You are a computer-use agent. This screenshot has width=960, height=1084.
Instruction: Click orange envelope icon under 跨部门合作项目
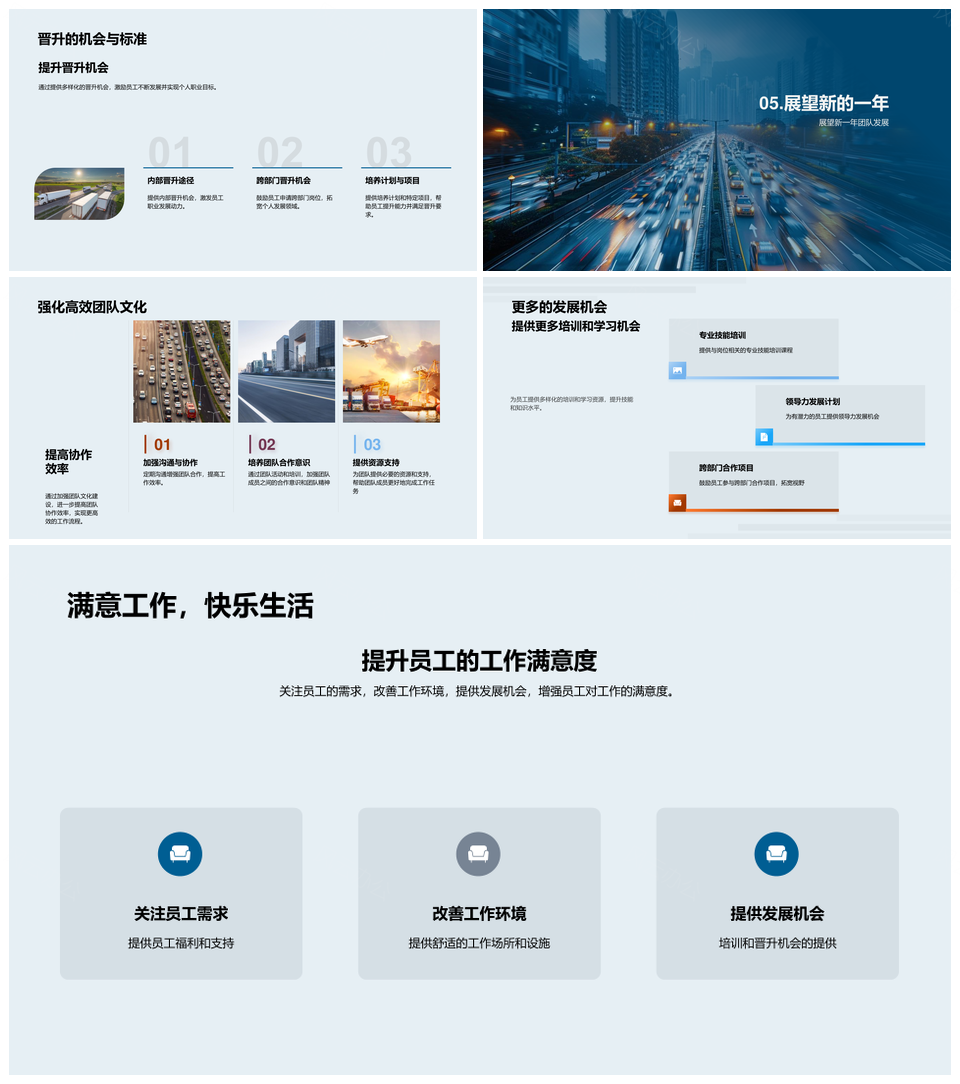tap(678, 502)
